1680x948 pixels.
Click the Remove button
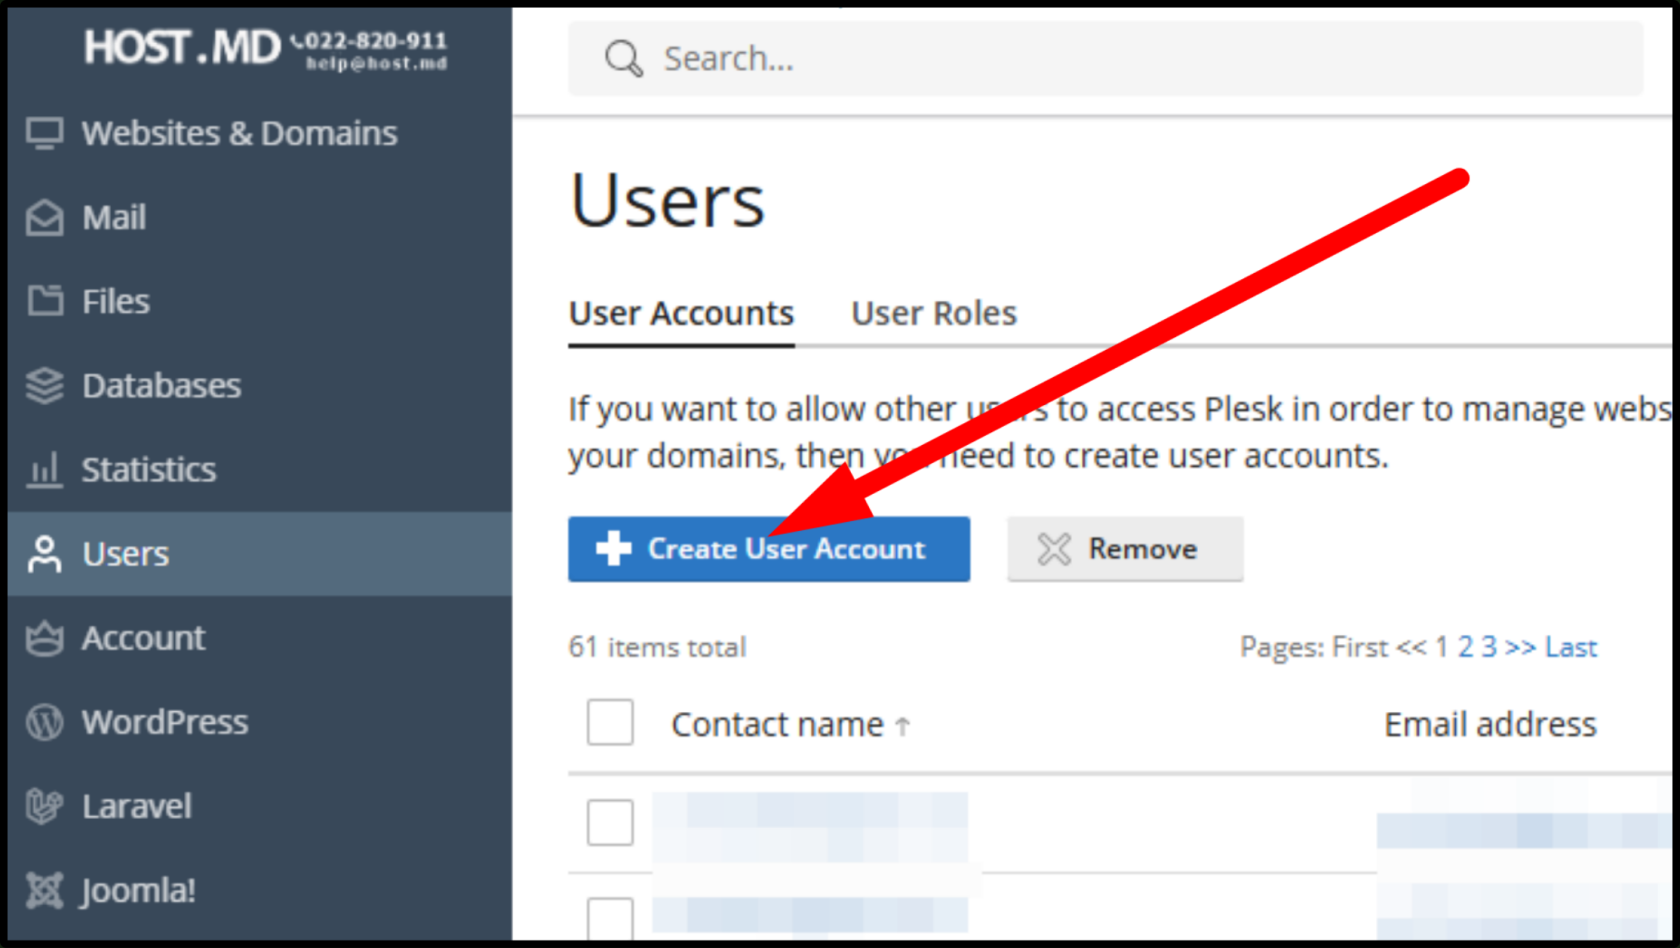[x=1125, y=549]
